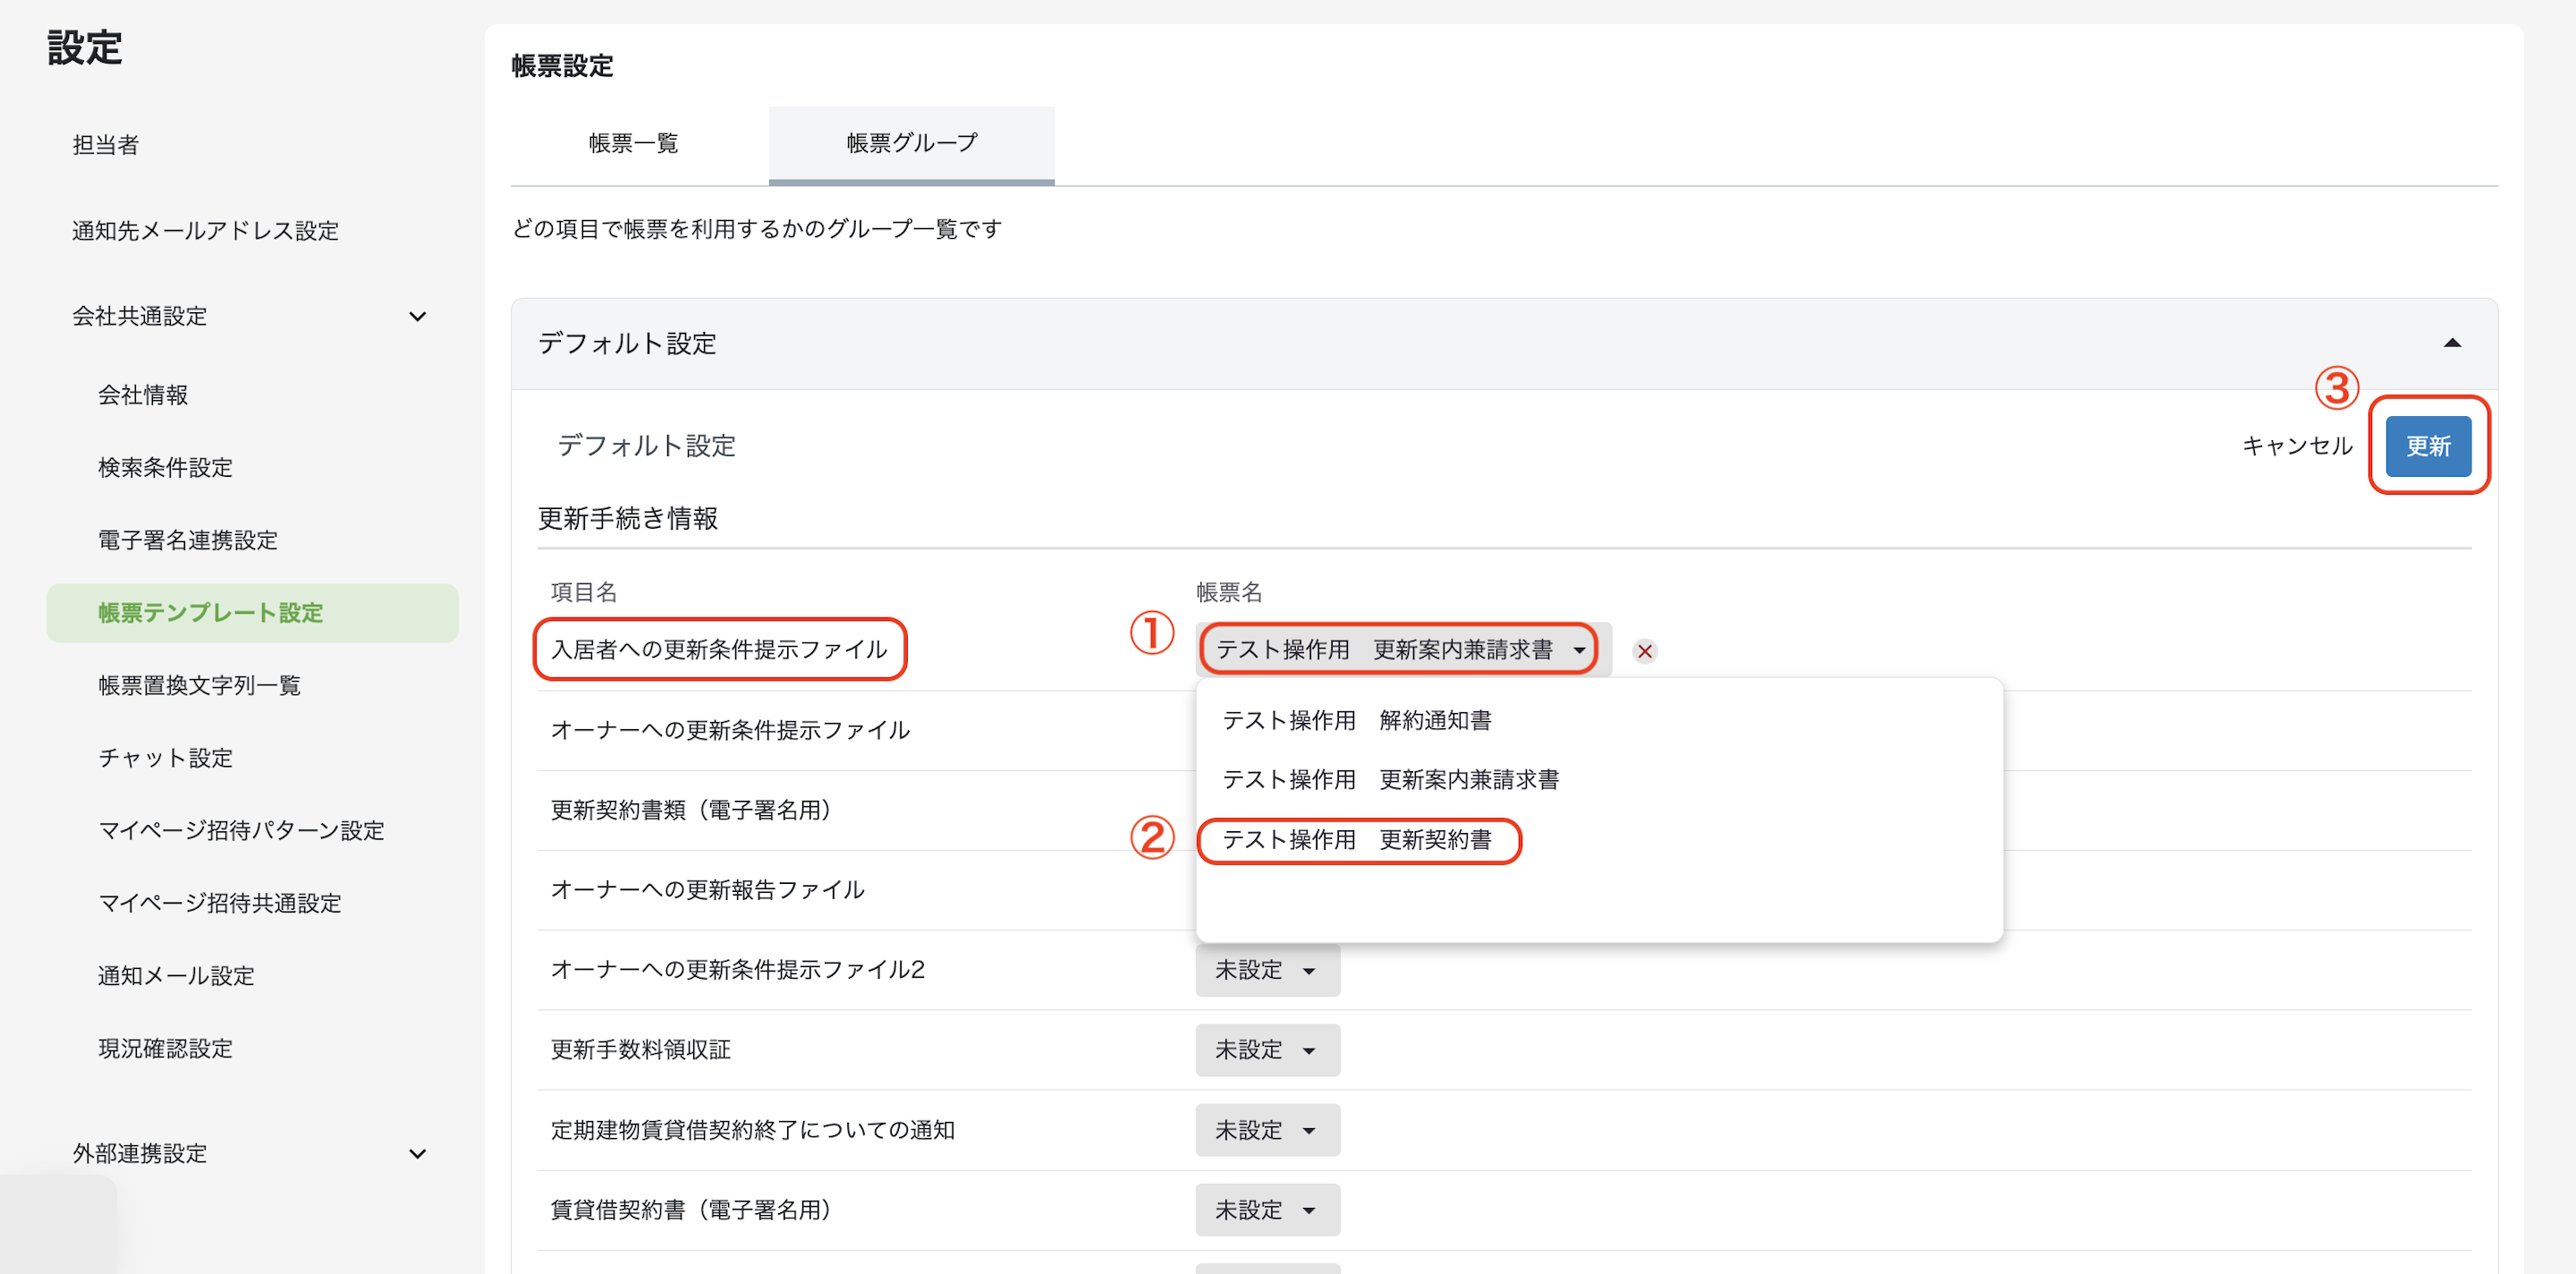Click 更新手数料領収証 row label
The image size is (2576, 1274).
click(641, 1050)
